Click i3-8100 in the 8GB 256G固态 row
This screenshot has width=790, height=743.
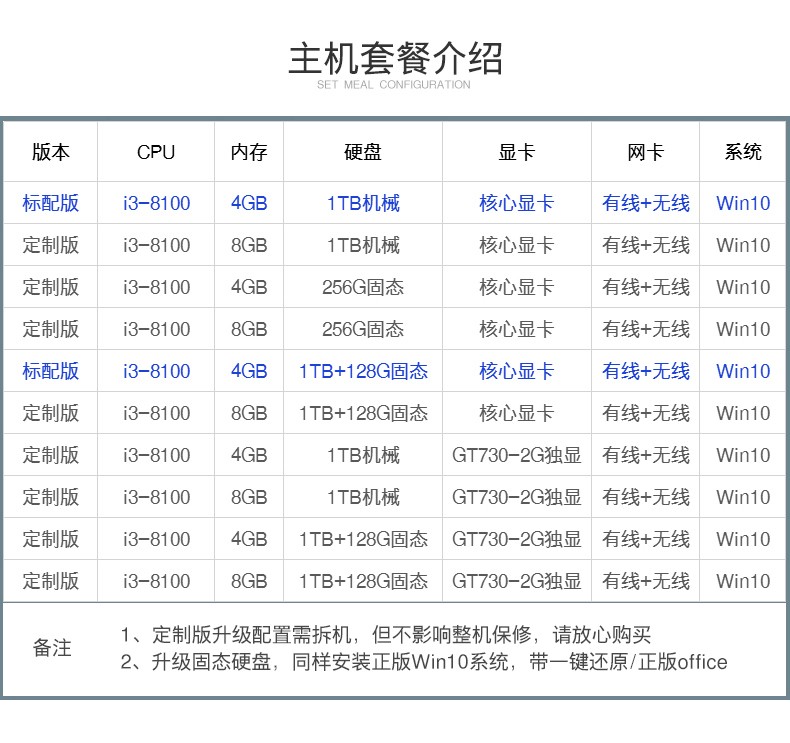[156, 329]
